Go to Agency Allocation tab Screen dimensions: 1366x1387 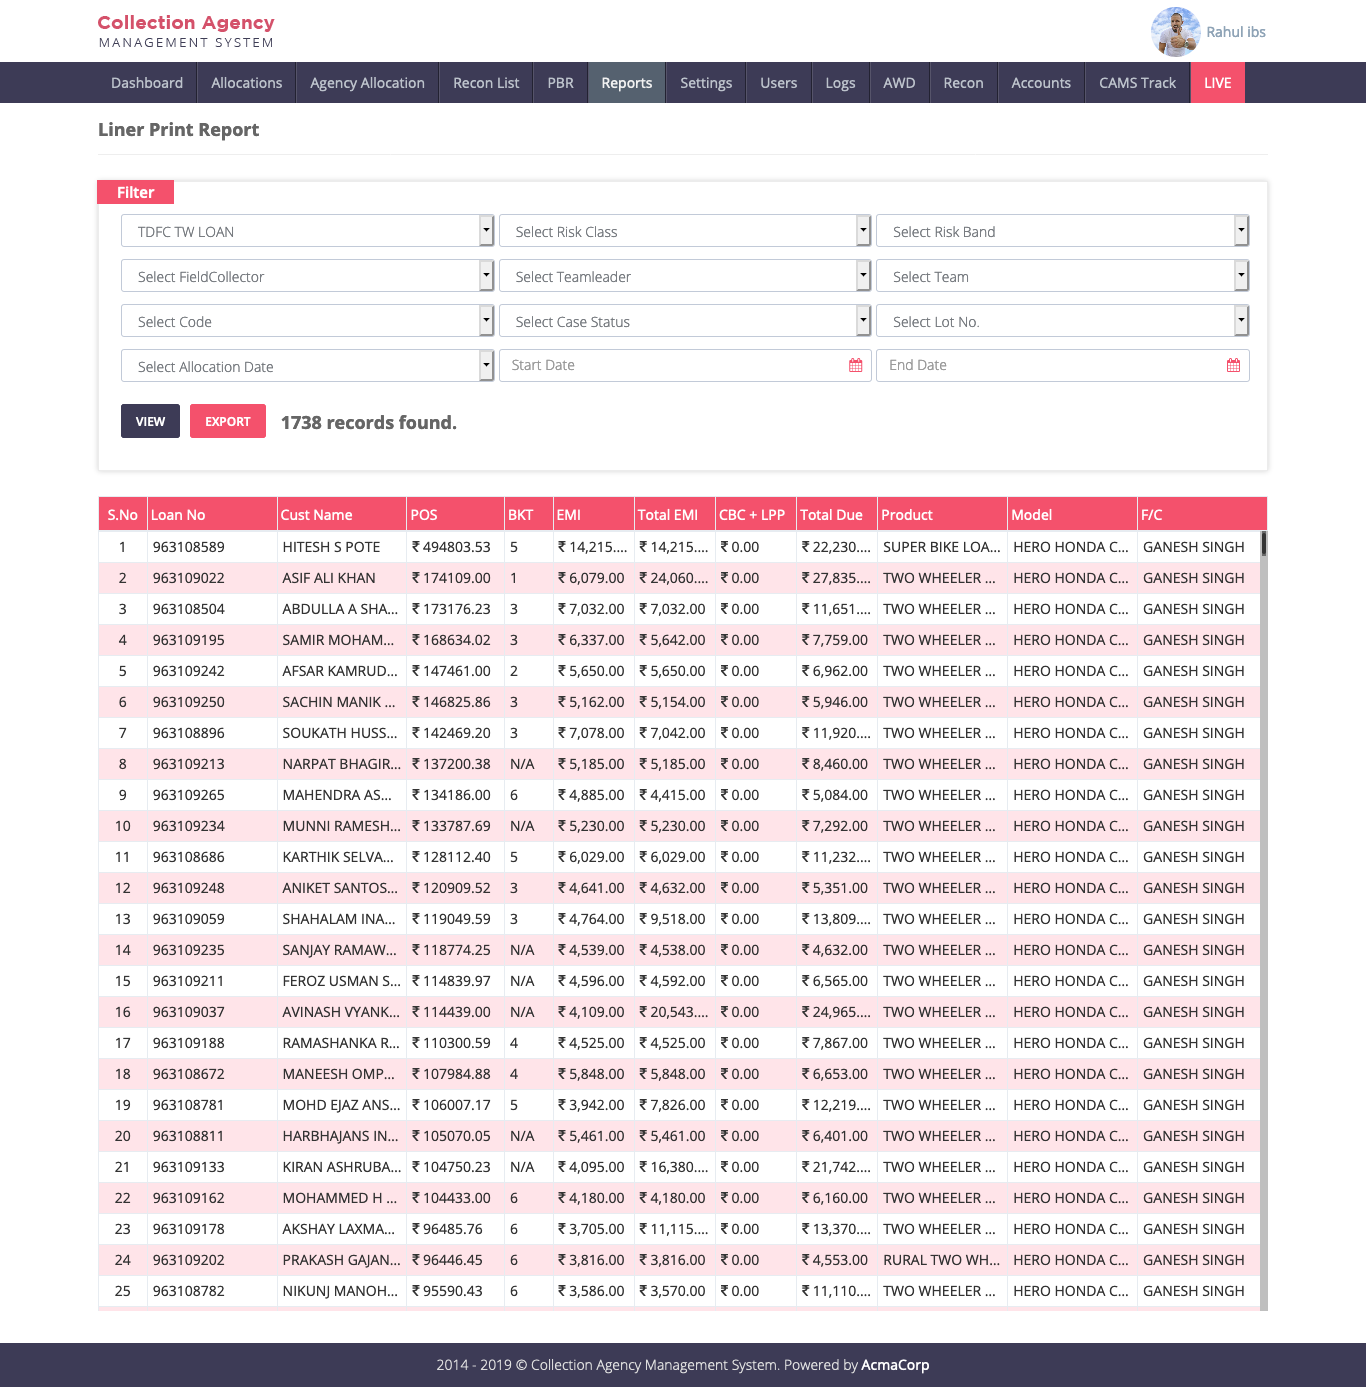(x=367, y=83)
